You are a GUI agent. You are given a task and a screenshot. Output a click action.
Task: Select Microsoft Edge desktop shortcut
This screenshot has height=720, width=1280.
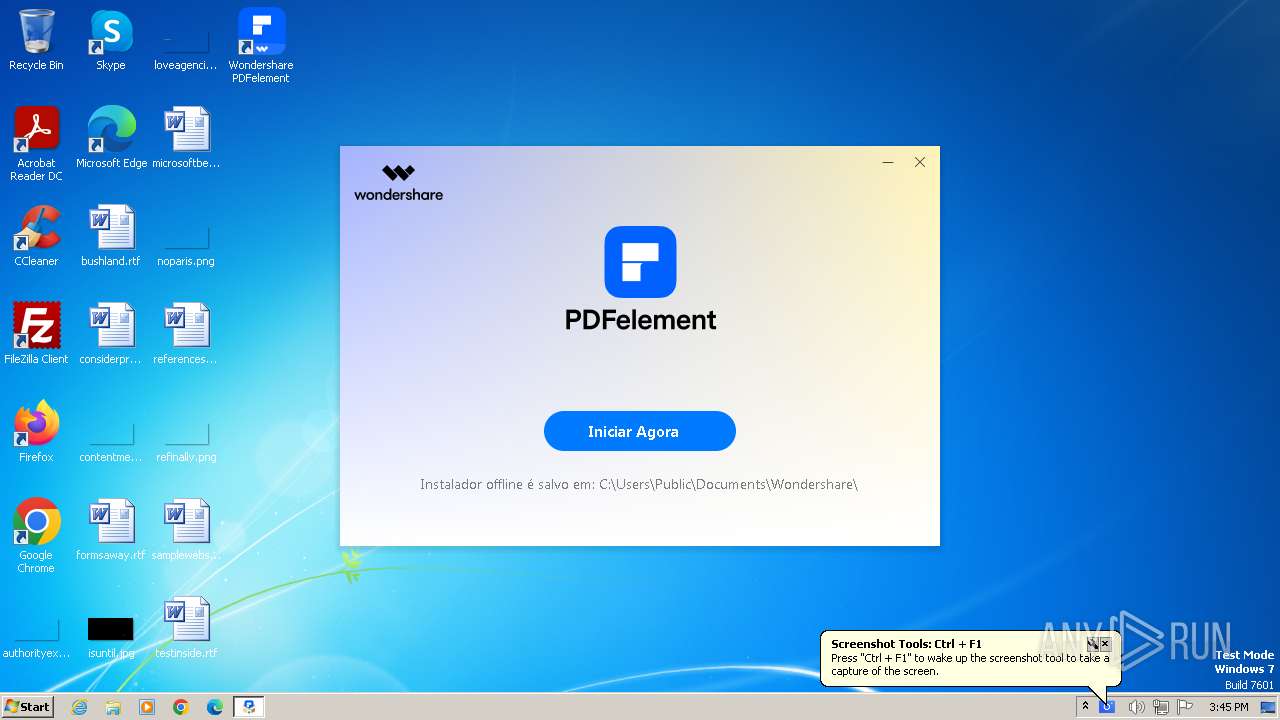coord(111,138)
